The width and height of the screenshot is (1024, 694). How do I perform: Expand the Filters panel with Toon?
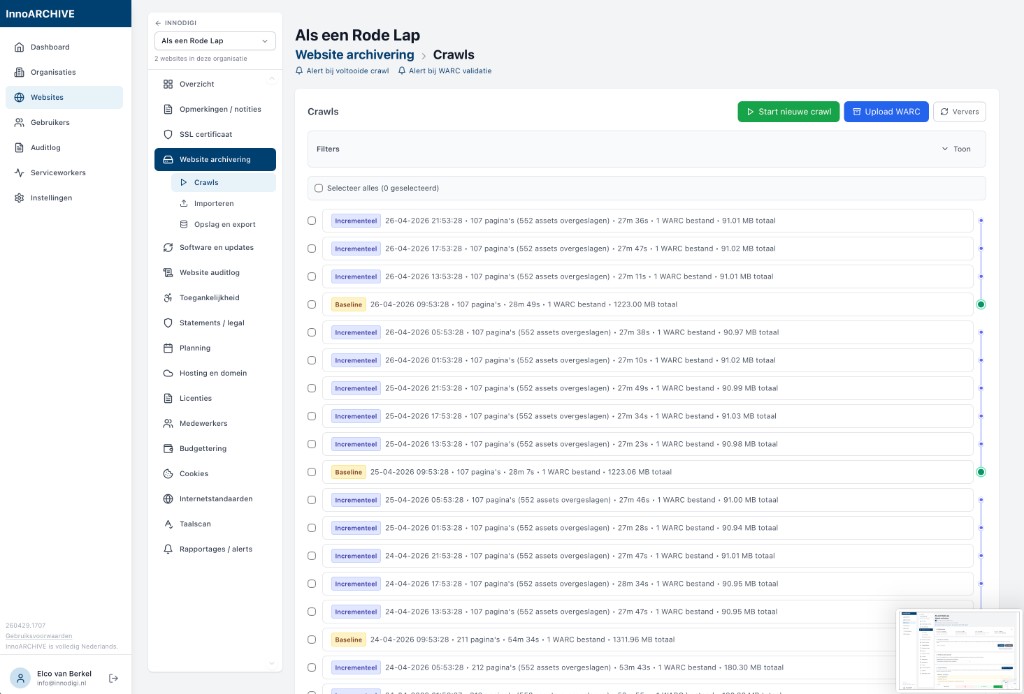pos(956,149)
